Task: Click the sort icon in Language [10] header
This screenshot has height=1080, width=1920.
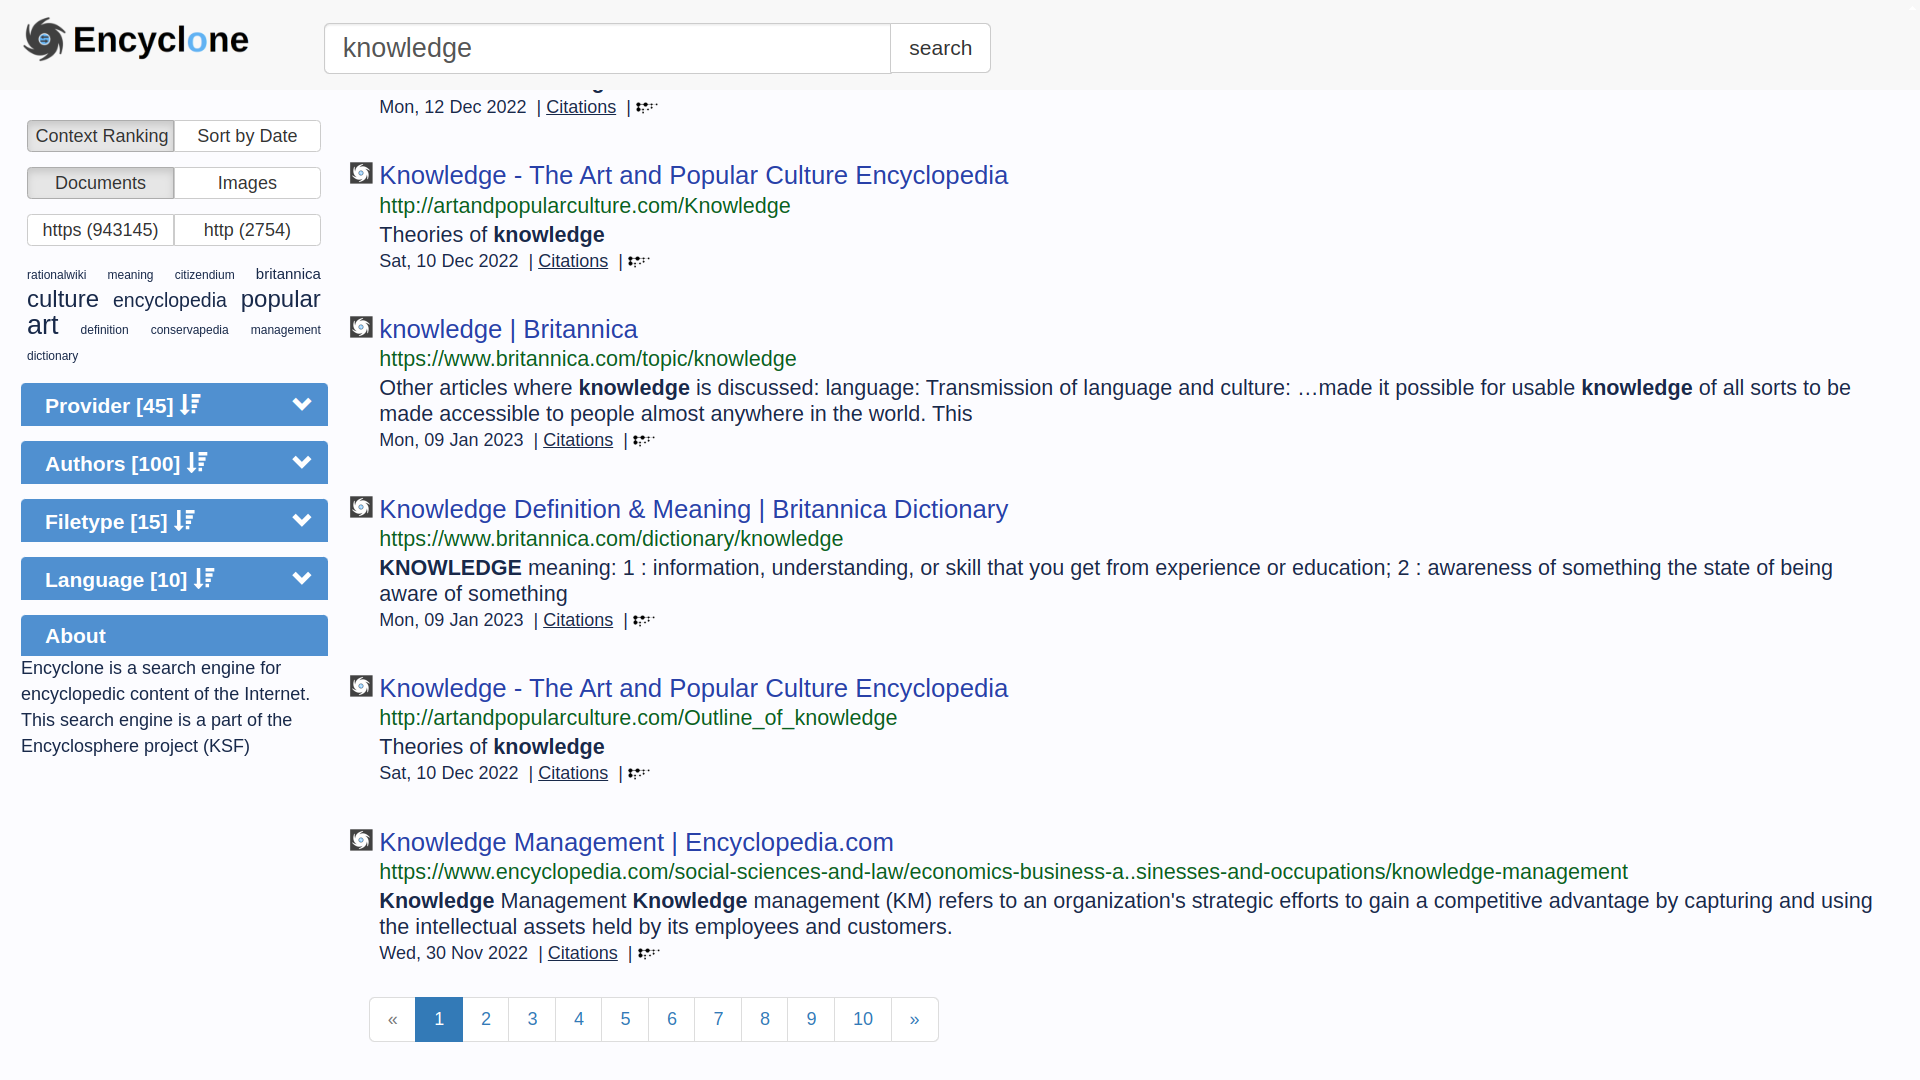Action: pos(205,579)
